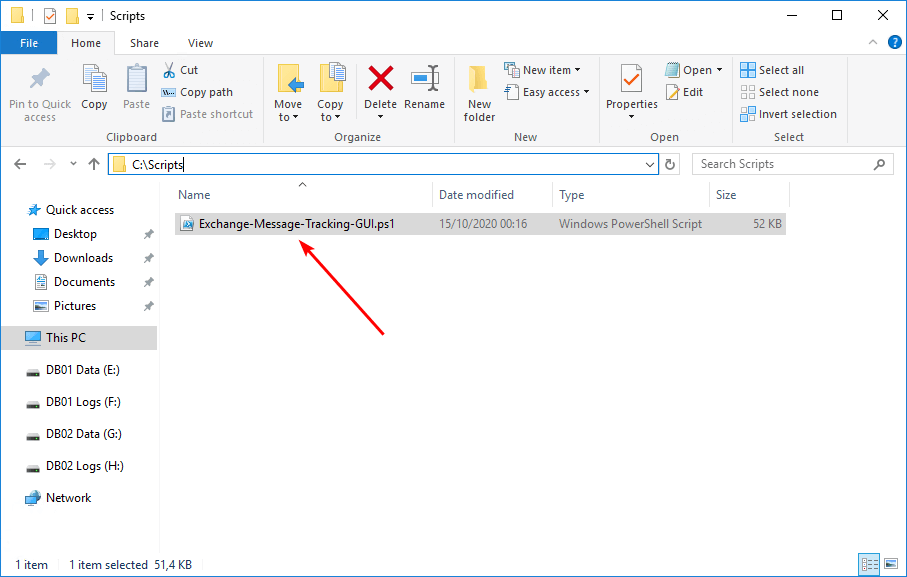Click Edit in the Open group

coord(684,92)
